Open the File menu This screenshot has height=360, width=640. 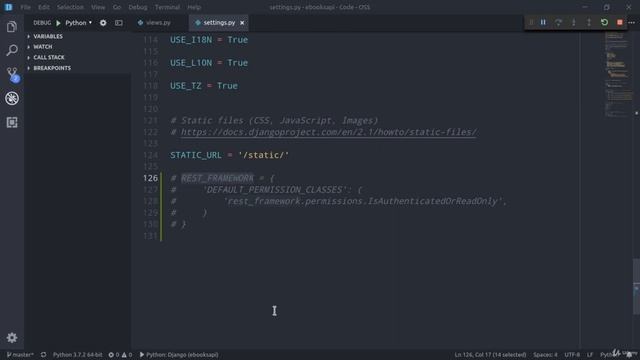point(25,7)
